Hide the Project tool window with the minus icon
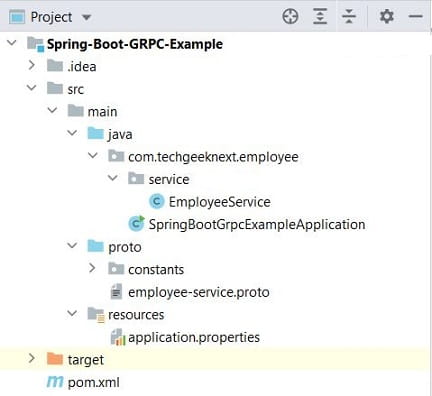This screenshot has width=432, height=396. point(416,16)
